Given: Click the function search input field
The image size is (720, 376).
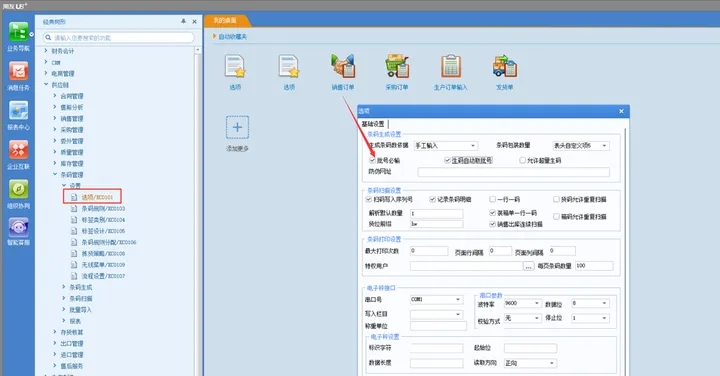Looking at the screenshot, I should tap(118, 38).
